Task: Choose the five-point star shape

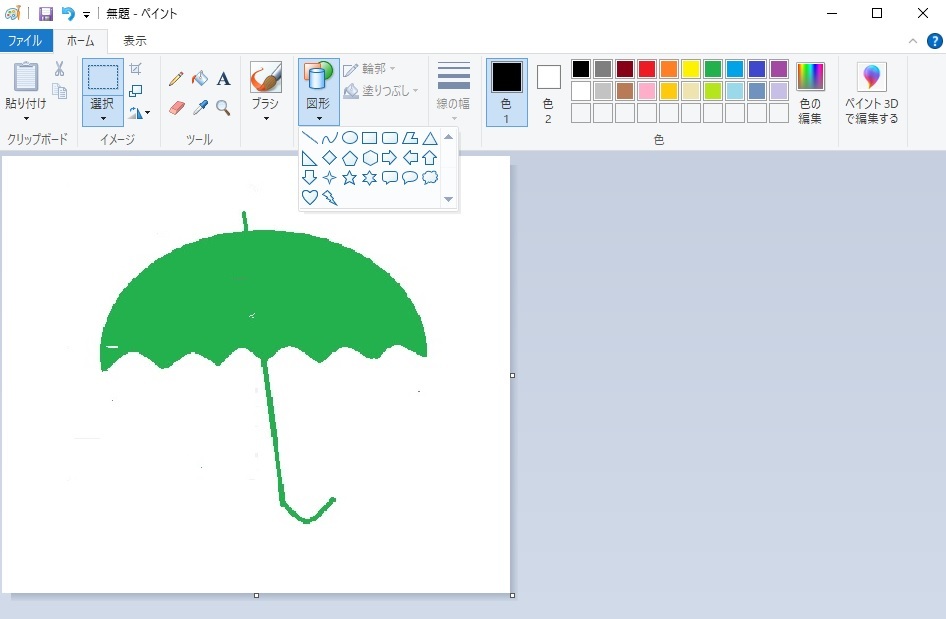Action: pyautogui.click(x=349, y=178)
